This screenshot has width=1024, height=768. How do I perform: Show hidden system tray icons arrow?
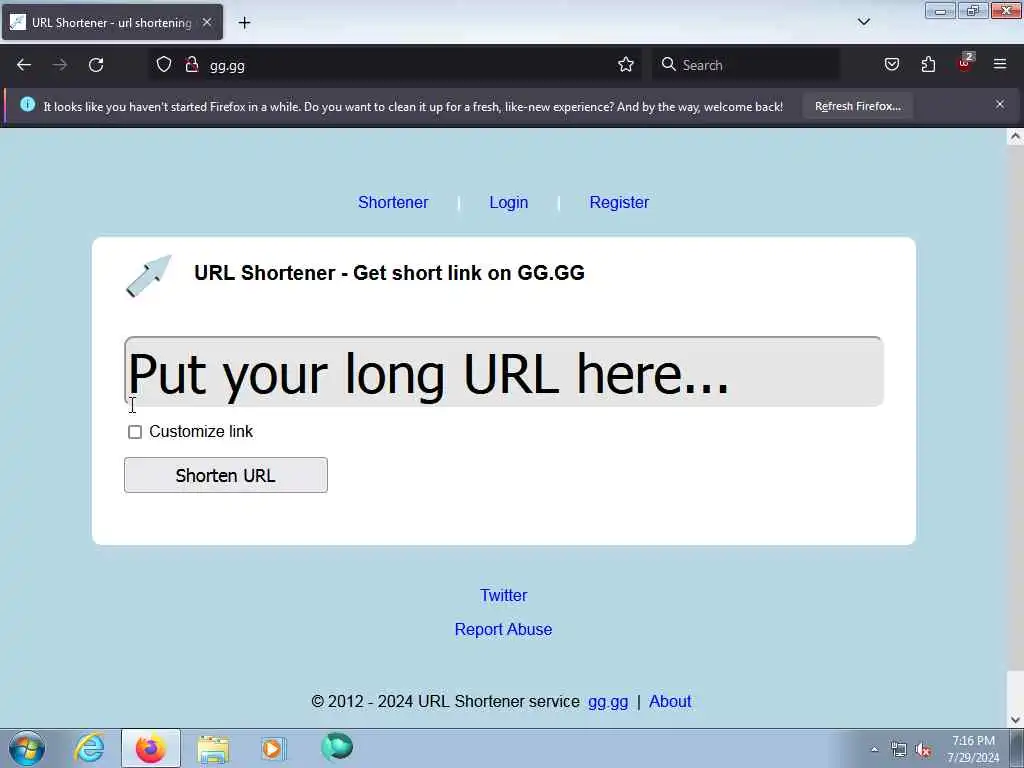(x=874, y=750)
